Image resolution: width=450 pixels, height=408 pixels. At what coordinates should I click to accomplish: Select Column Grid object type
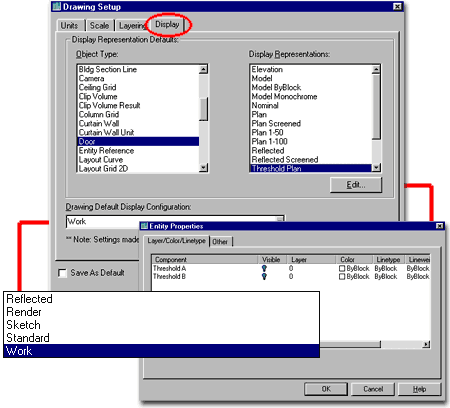pos(138,114)
